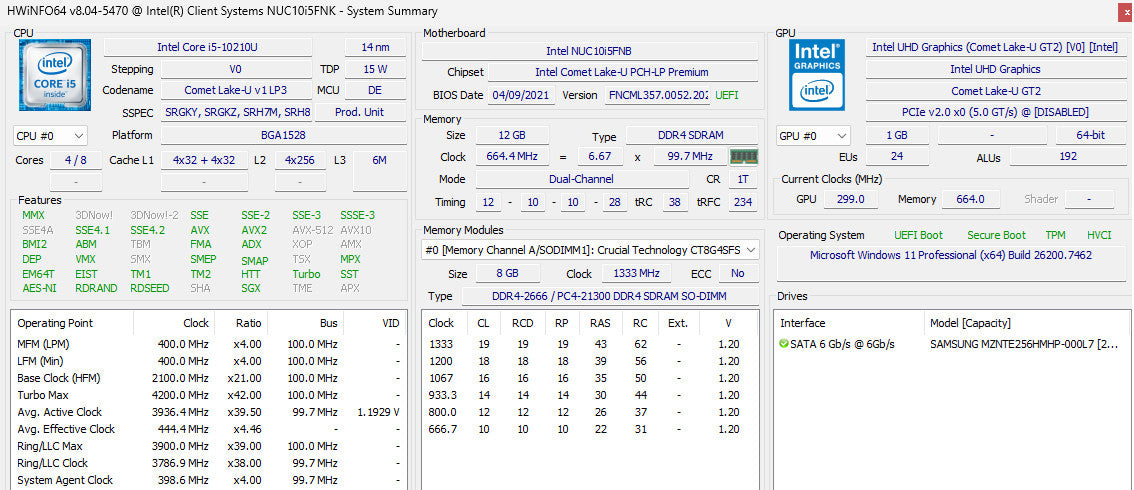This screenshot has width=1134, height=490.
Task: Click the memory clock 664.4 MHz value
Action: (x=512, y=157)
